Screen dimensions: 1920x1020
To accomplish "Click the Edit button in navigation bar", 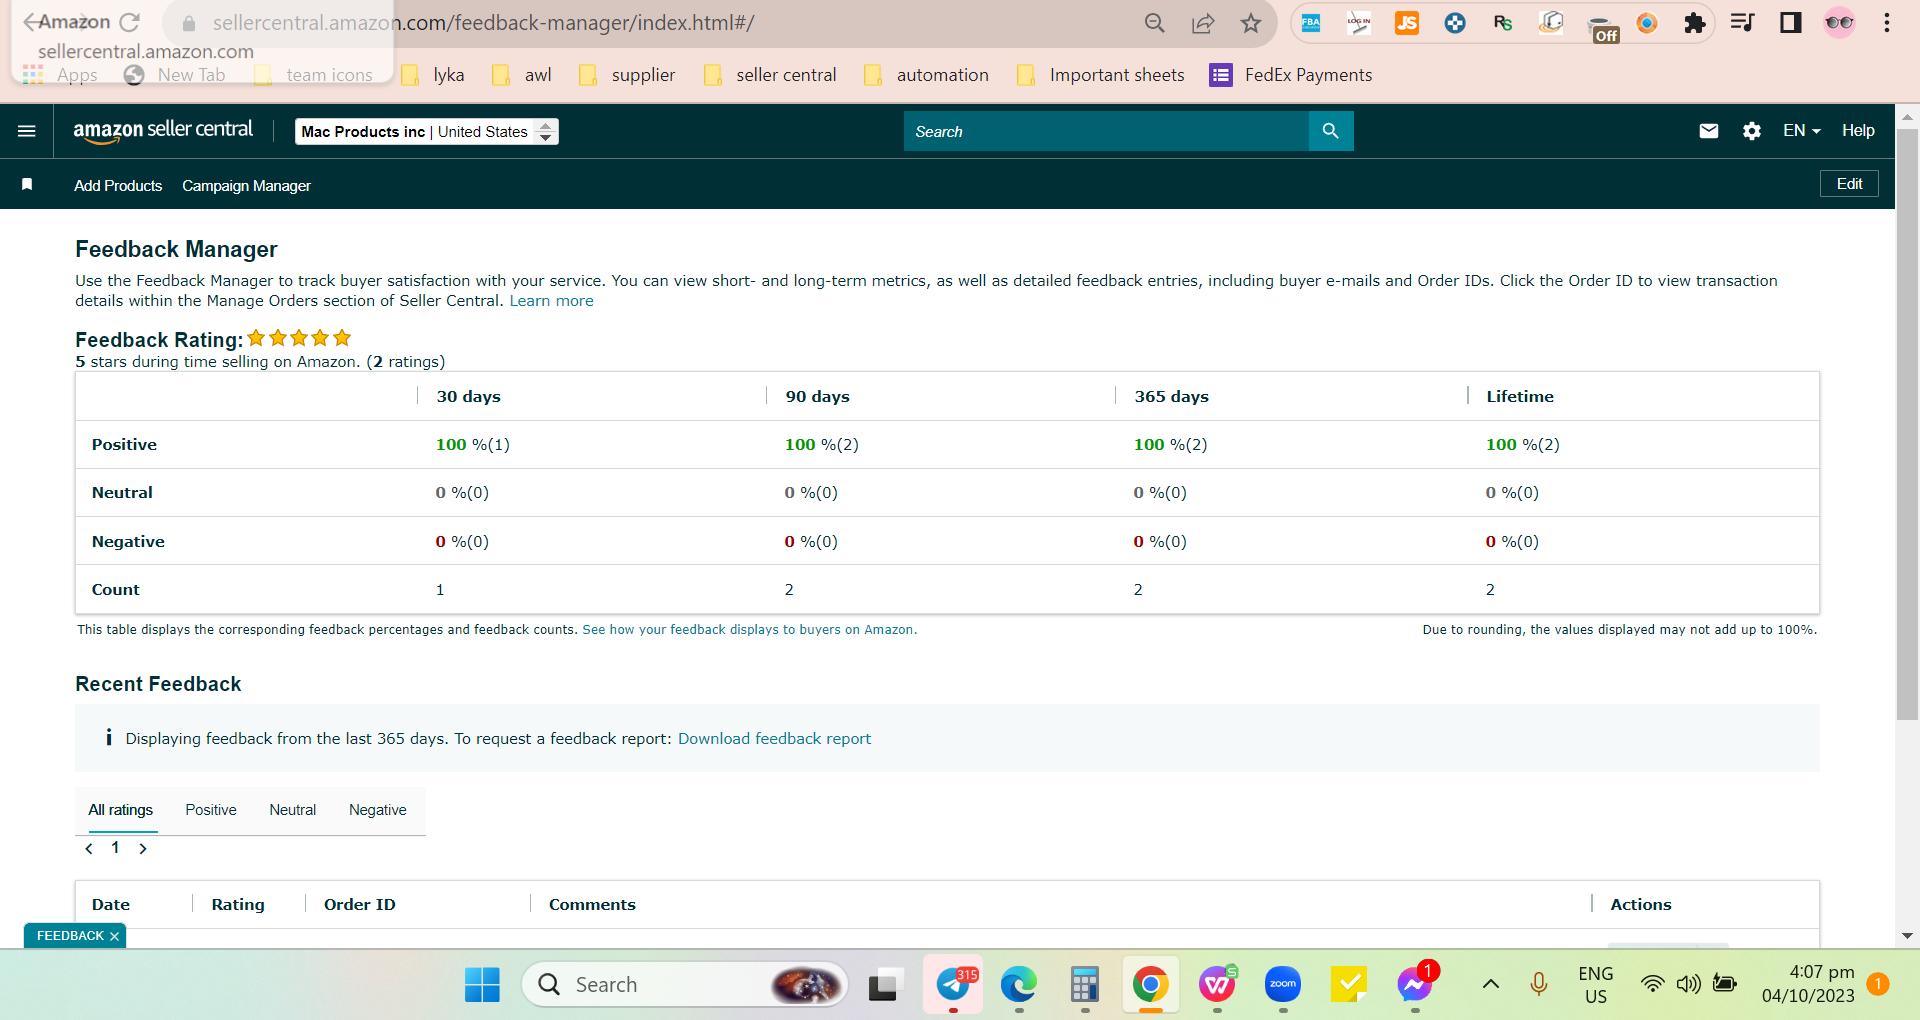I will pos(1849,184).
